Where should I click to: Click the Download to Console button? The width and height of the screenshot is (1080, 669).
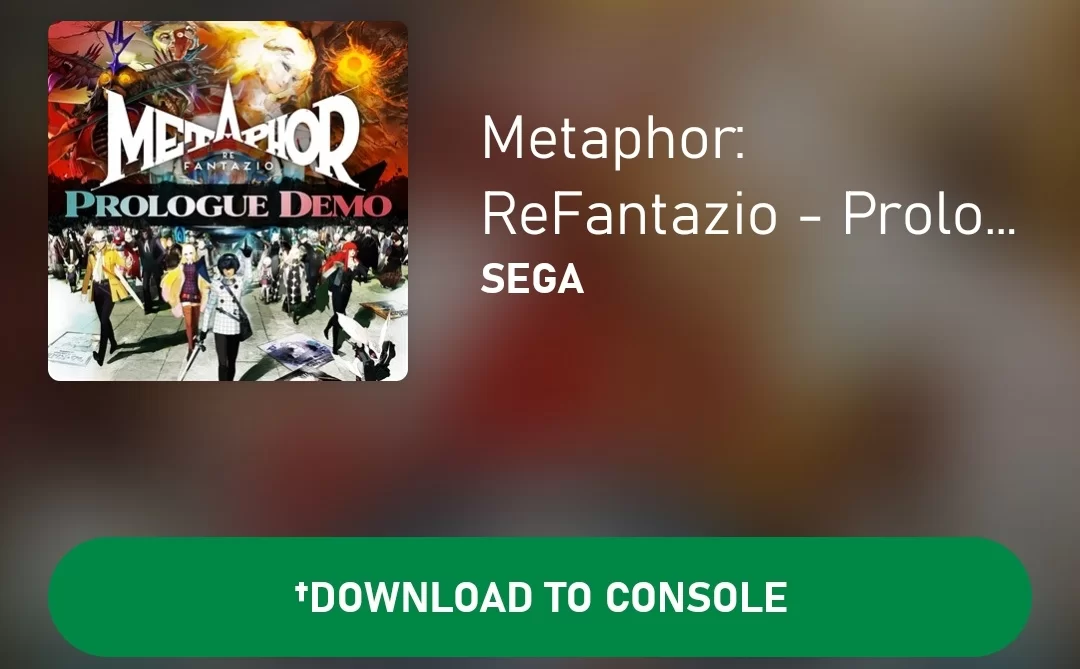coord(539,597)
